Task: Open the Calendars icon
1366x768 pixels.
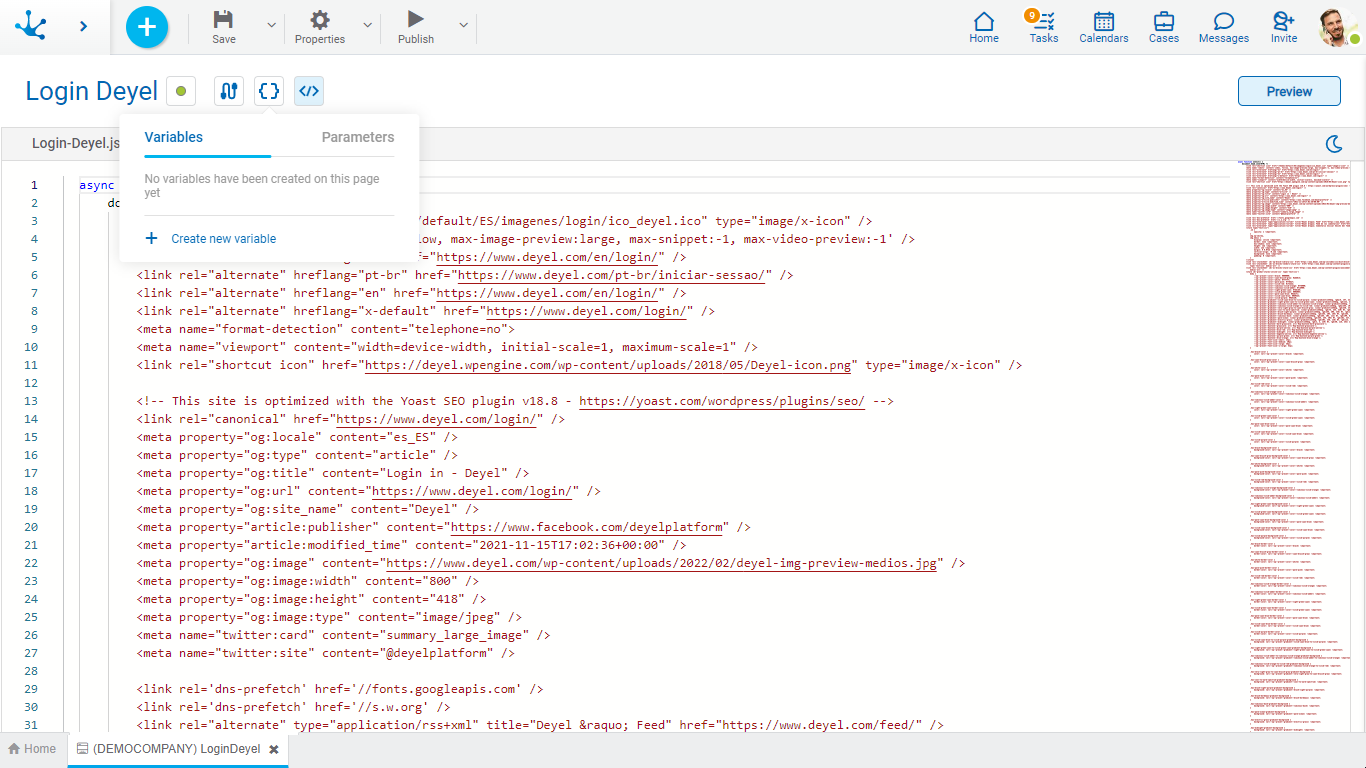Action: pos(1104,27)
